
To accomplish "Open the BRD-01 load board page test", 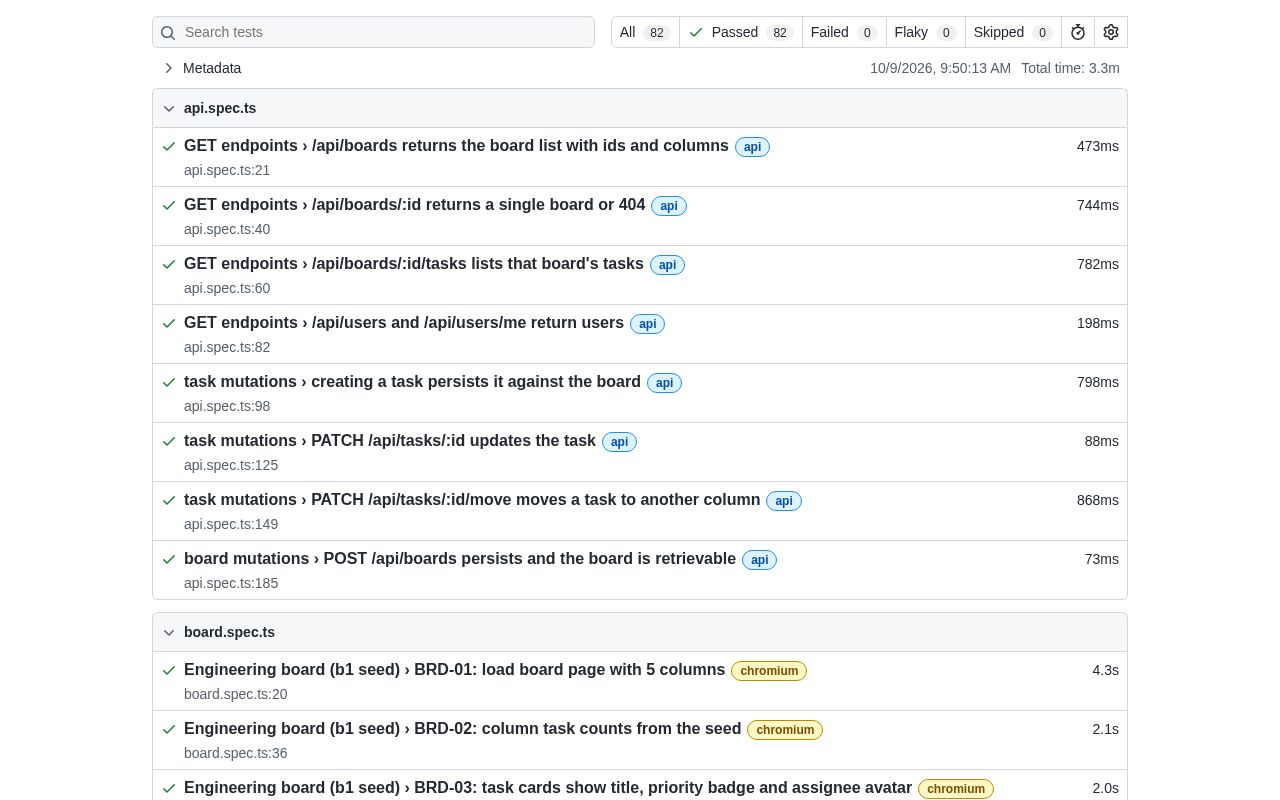I will pyautogui.click(x=455, y=670).
